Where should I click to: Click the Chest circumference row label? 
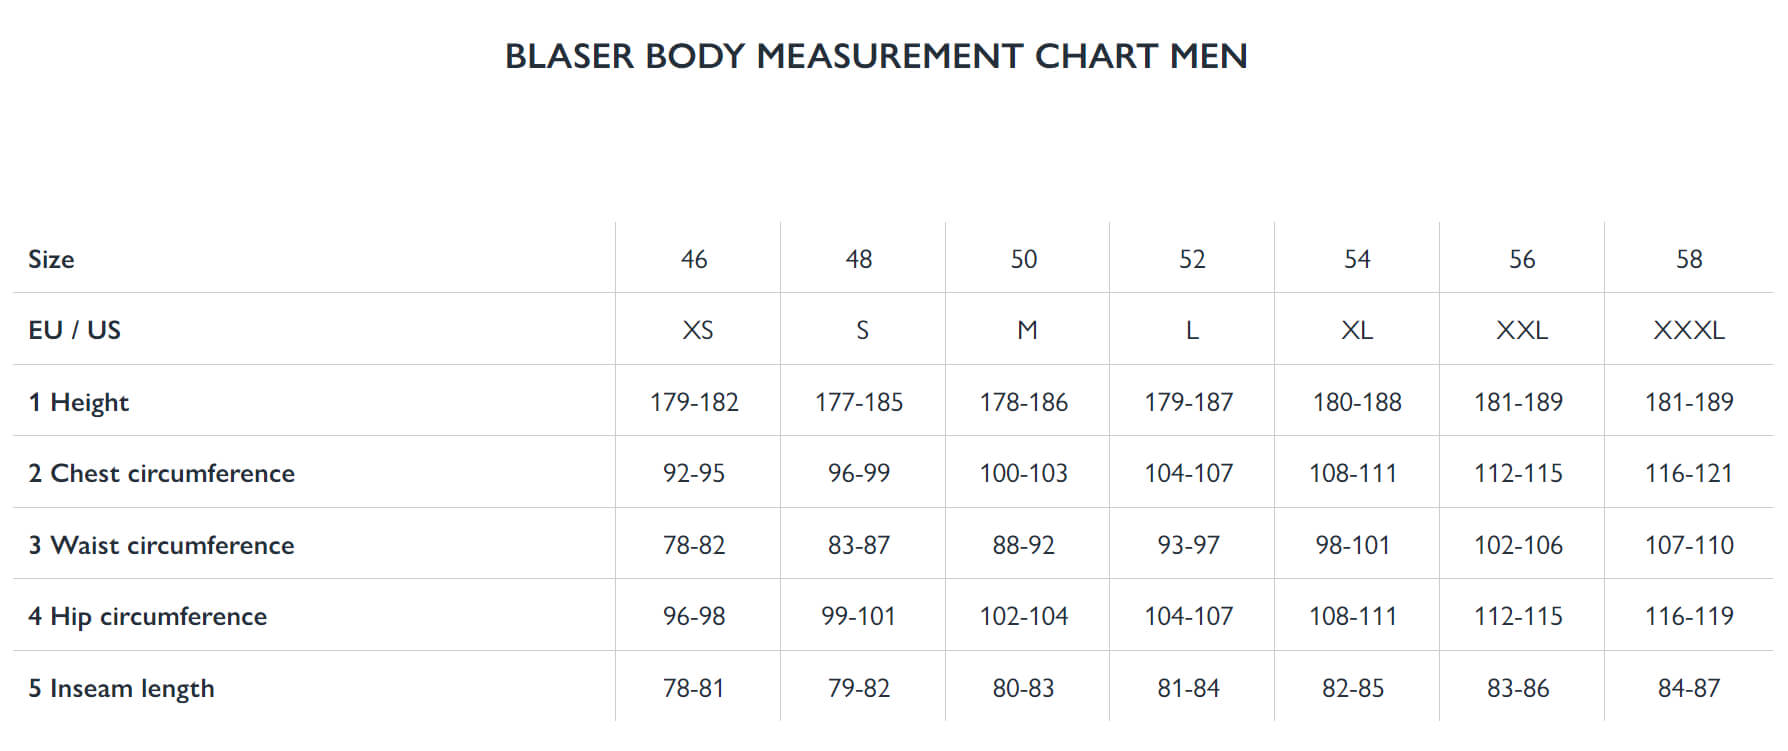point(161,473)
